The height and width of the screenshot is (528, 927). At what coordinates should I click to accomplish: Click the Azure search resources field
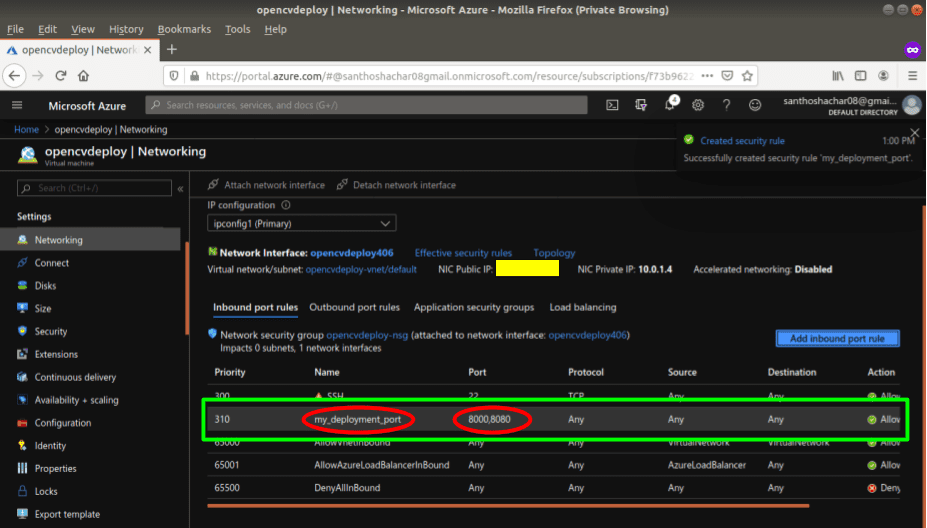367,105
